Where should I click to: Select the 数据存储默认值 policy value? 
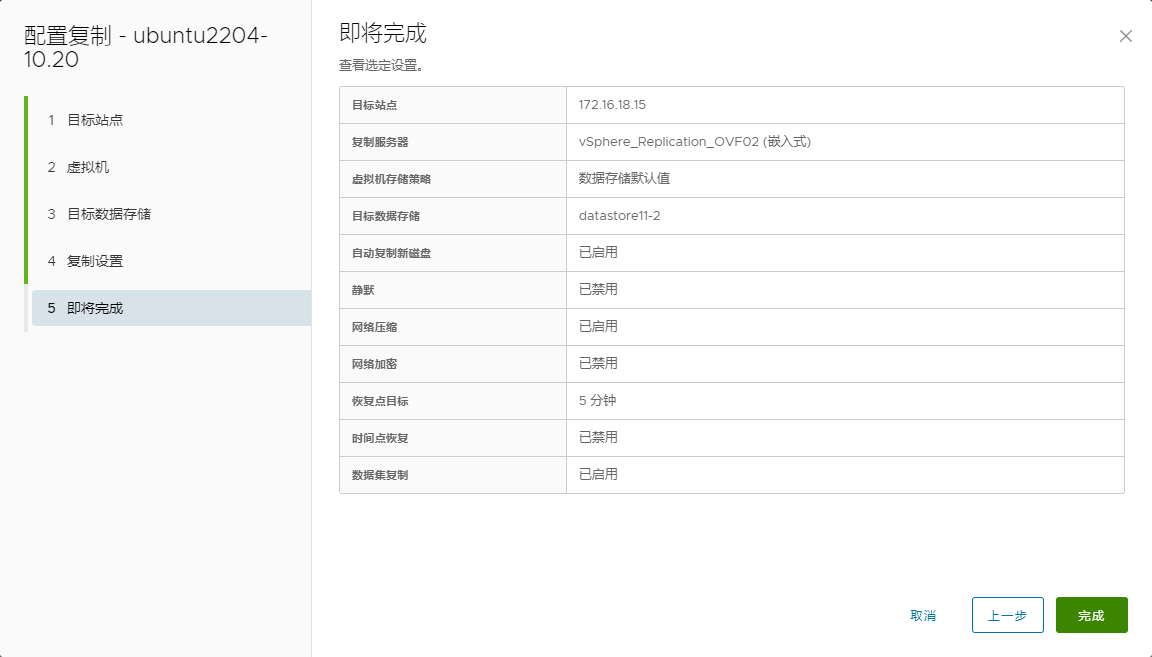(624, 179)
